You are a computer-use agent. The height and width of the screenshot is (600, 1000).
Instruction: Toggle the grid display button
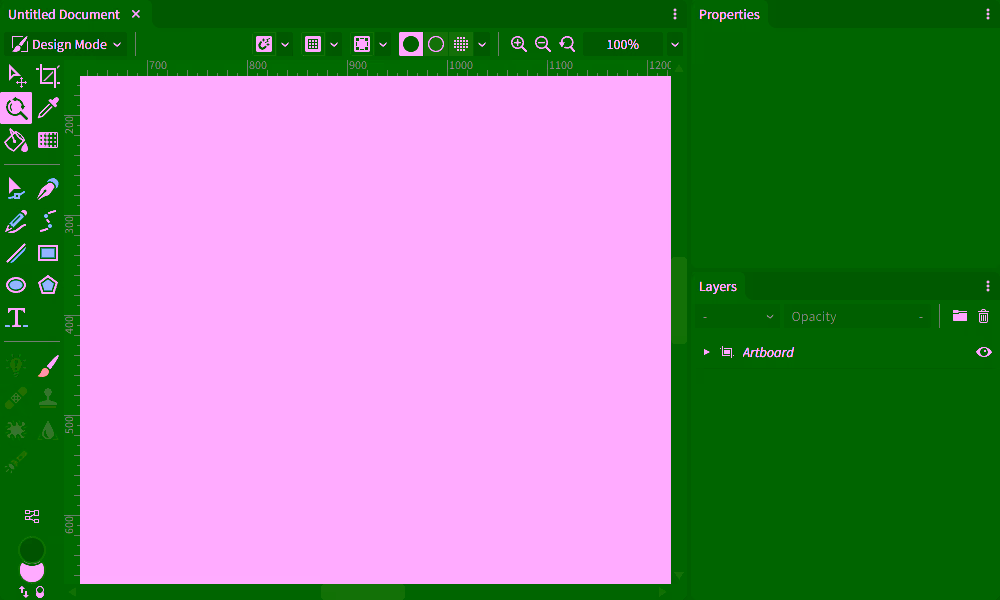[x=312, y=44]
